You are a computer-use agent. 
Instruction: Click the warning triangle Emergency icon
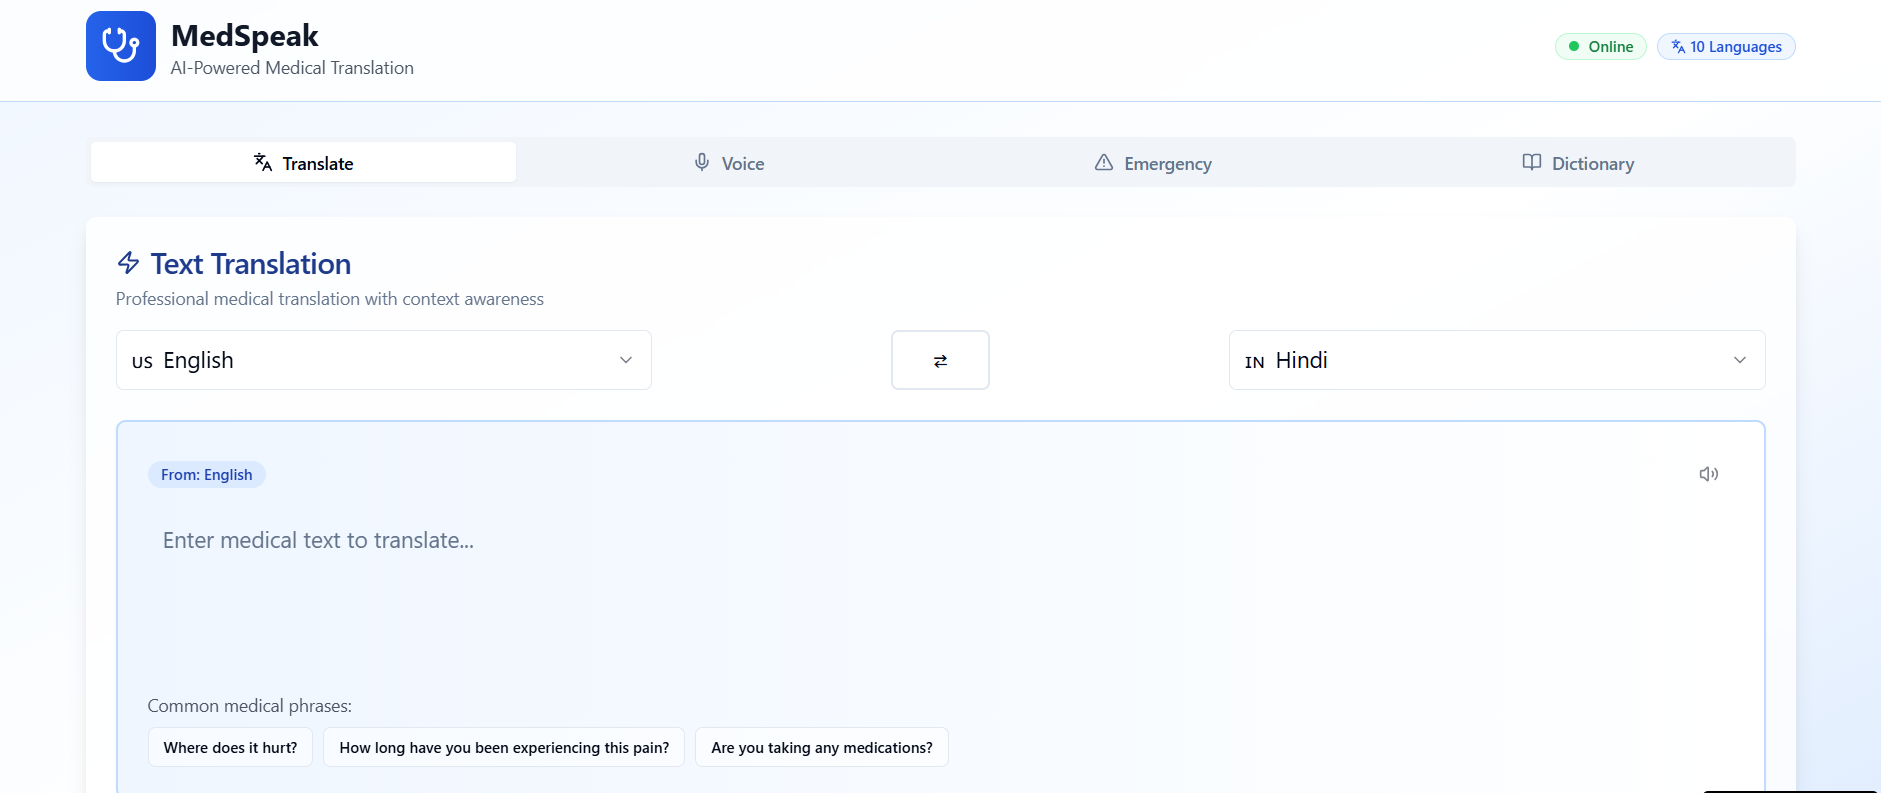click(x=1104, y=162)
